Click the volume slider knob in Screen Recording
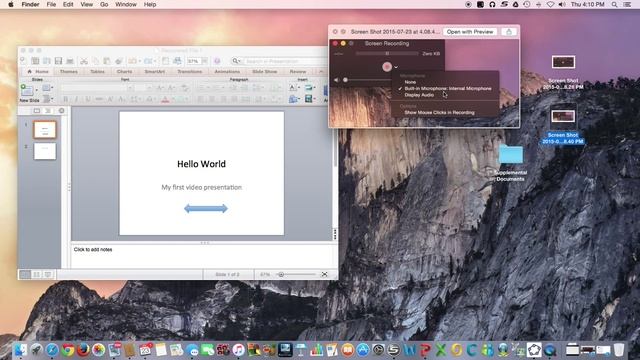Viewport: 640px width, 360px height. 345,80
